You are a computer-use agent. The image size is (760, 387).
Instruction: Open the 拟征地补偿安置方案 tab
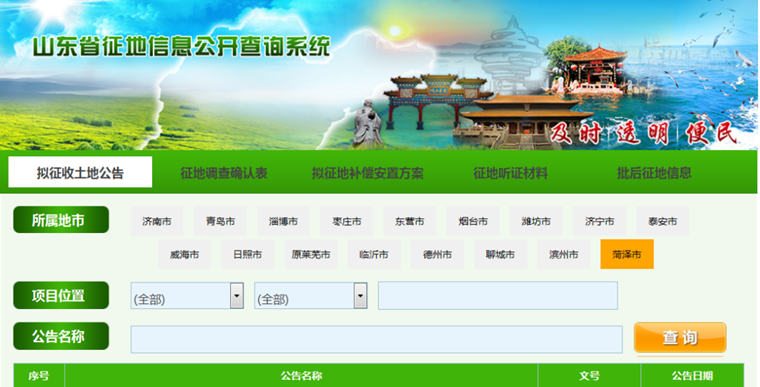tap(367, 173)
